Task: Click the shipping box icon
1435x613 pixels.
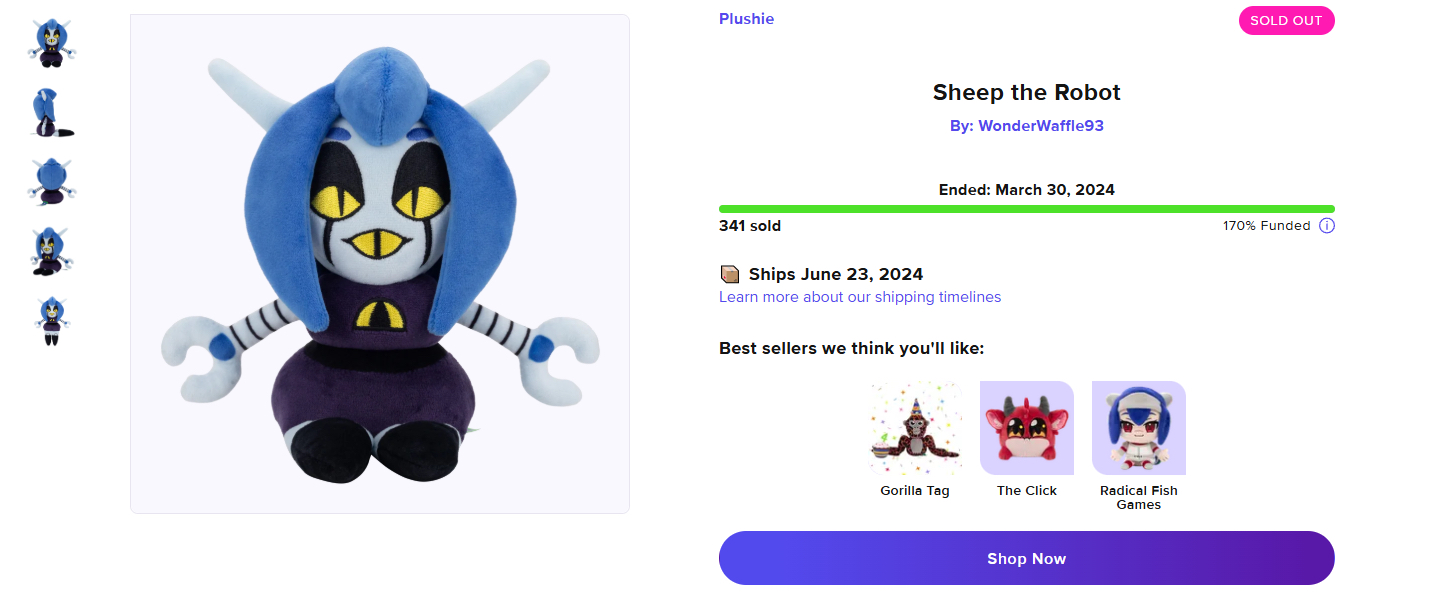Action: click(x=730, y=274)
